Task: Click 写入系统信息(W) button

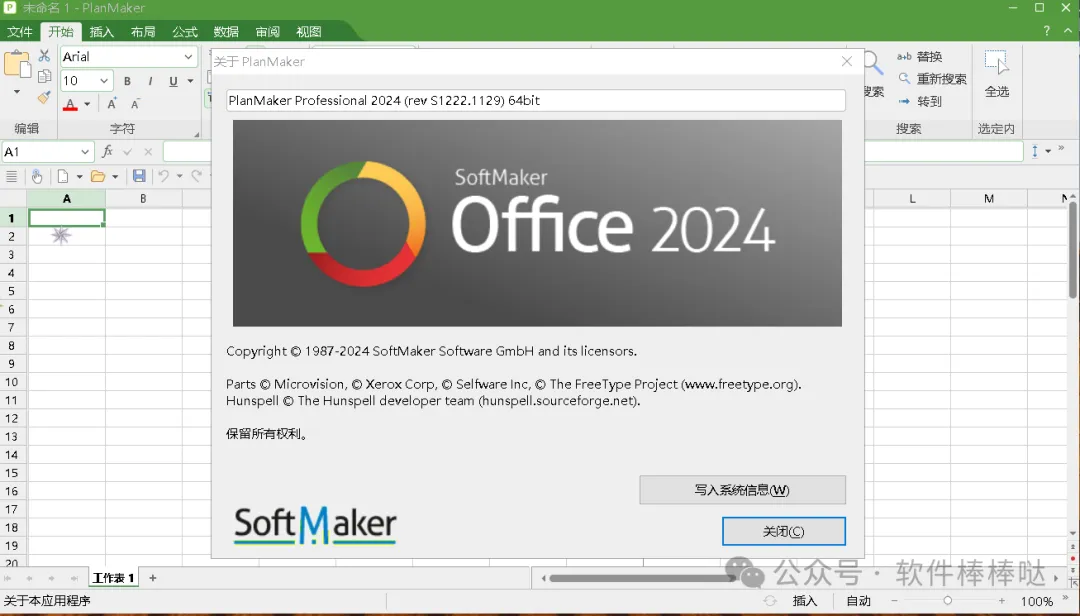Action: coord(742,490)
